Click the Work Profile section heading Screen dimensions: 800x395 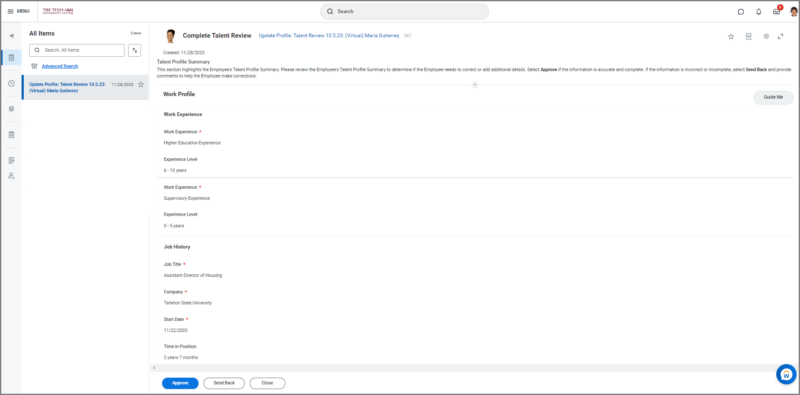tap(179, 94)
